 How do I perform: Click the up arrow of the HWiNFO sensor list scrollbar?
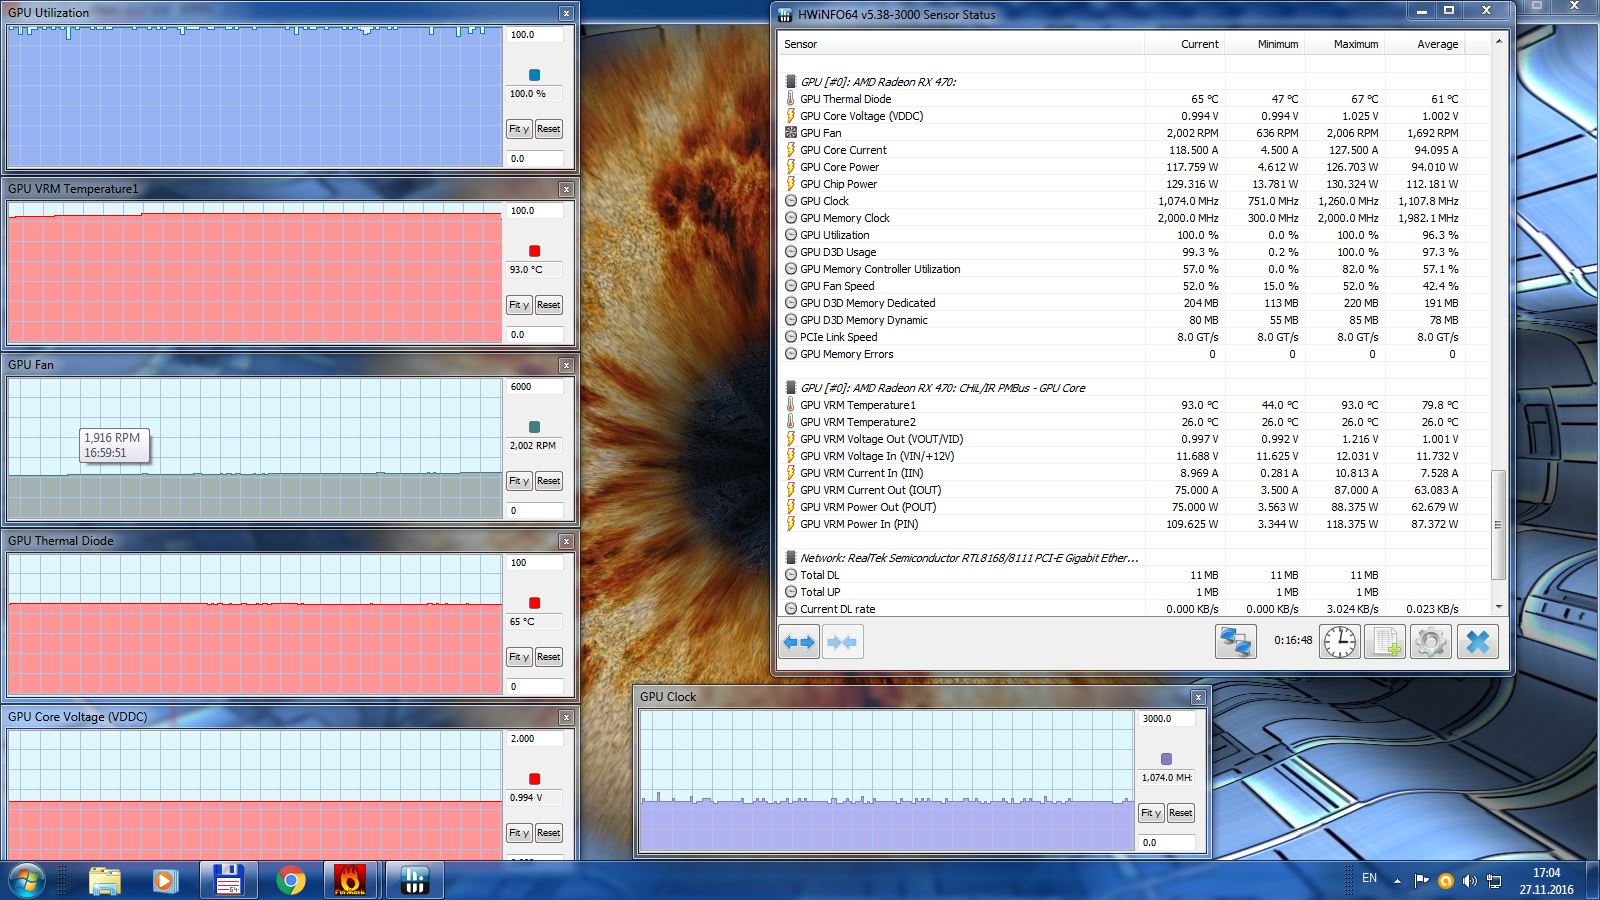[x=1498, y=41]
